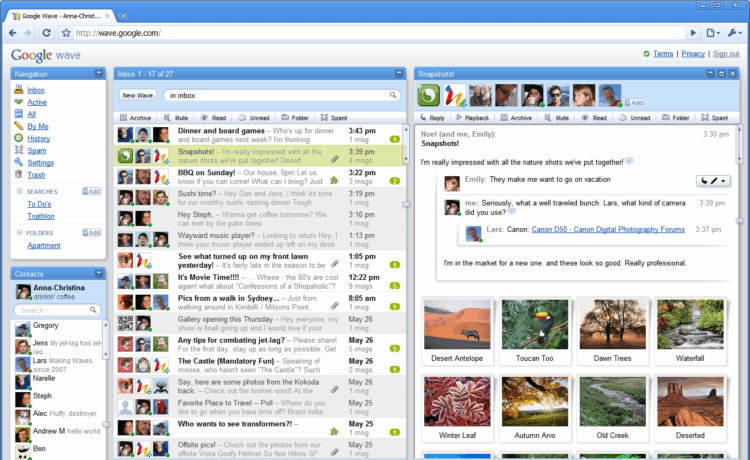The height and width of the screenshot is (460, 750).
Task: Open the Trash bin icon
Action: coord(19,174)
